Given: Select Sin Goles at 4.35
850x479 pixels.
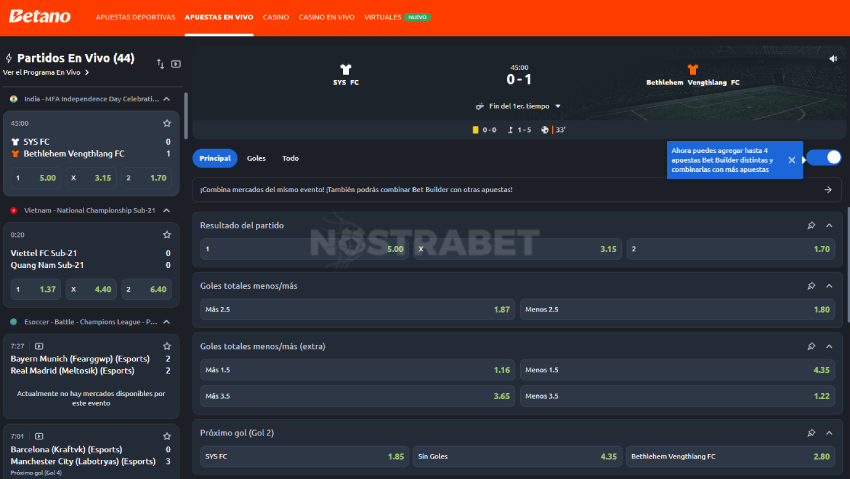Looking at the screenshot, I should click(x=517, y=457).
